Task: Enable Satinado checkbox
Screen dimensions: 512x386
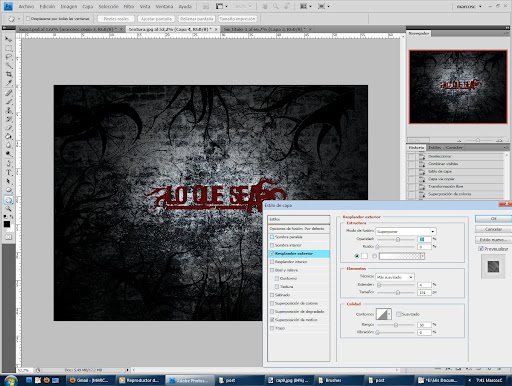Action: [x=272, y=295]
